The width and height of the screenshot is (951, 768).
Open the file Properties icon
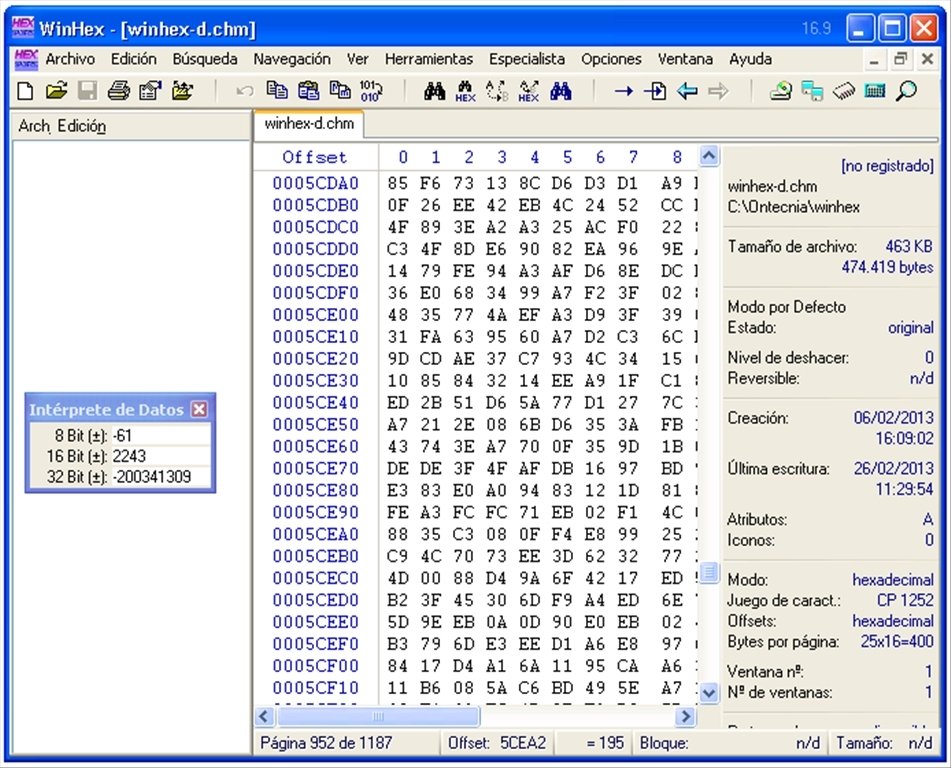click(150, 91)
